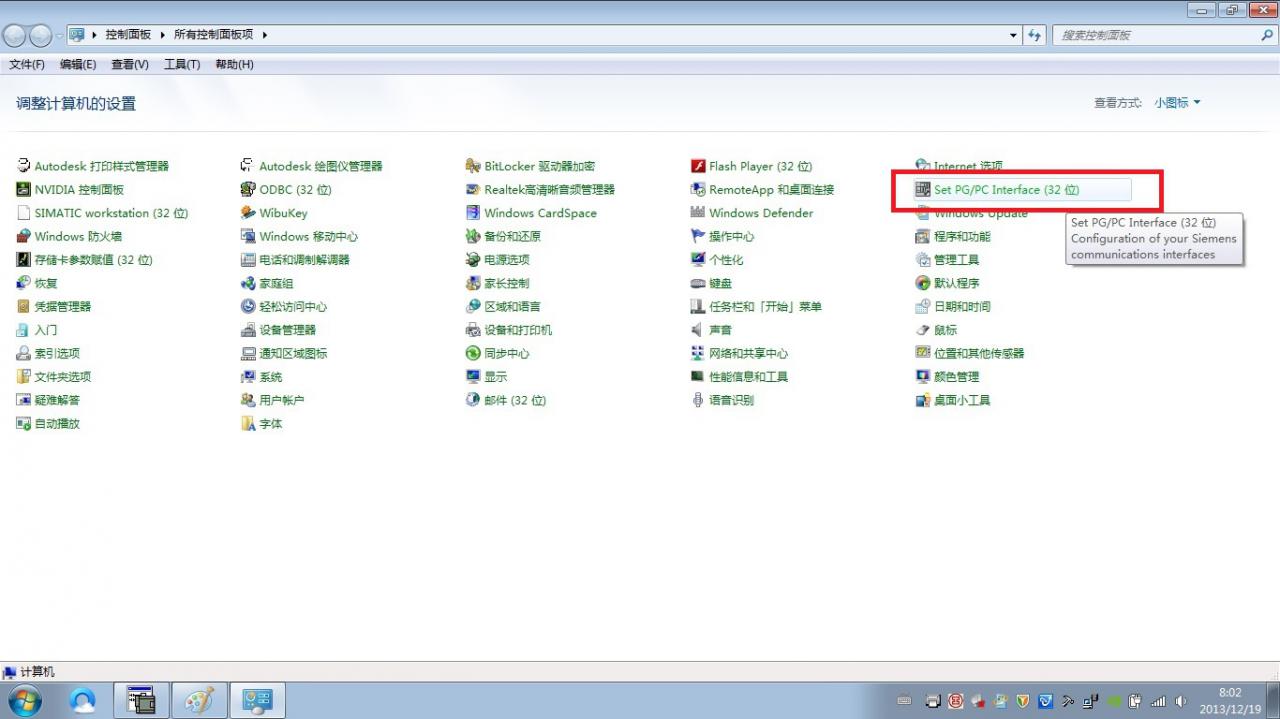Open the NVIDIA 控制面板 icon
Viewport: 1280px width, 719px height.
(x=25, y=189)
